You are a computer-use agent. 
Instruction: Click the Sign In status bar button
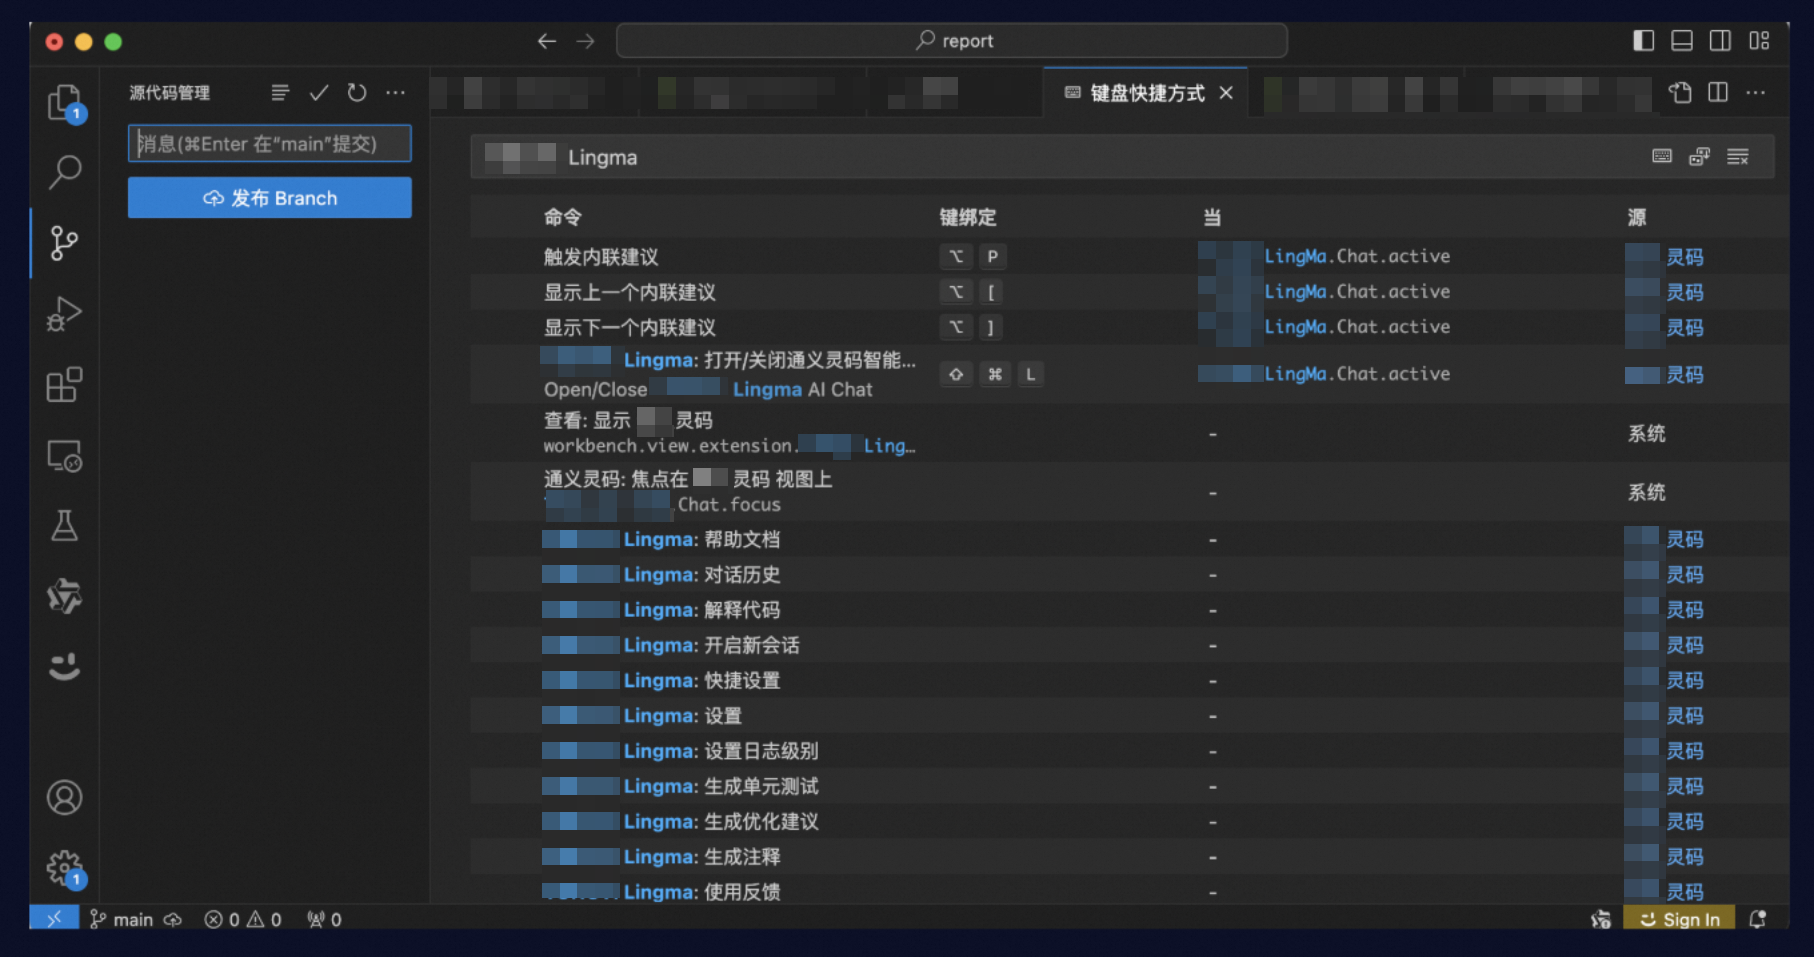[x=1680, y=919]
